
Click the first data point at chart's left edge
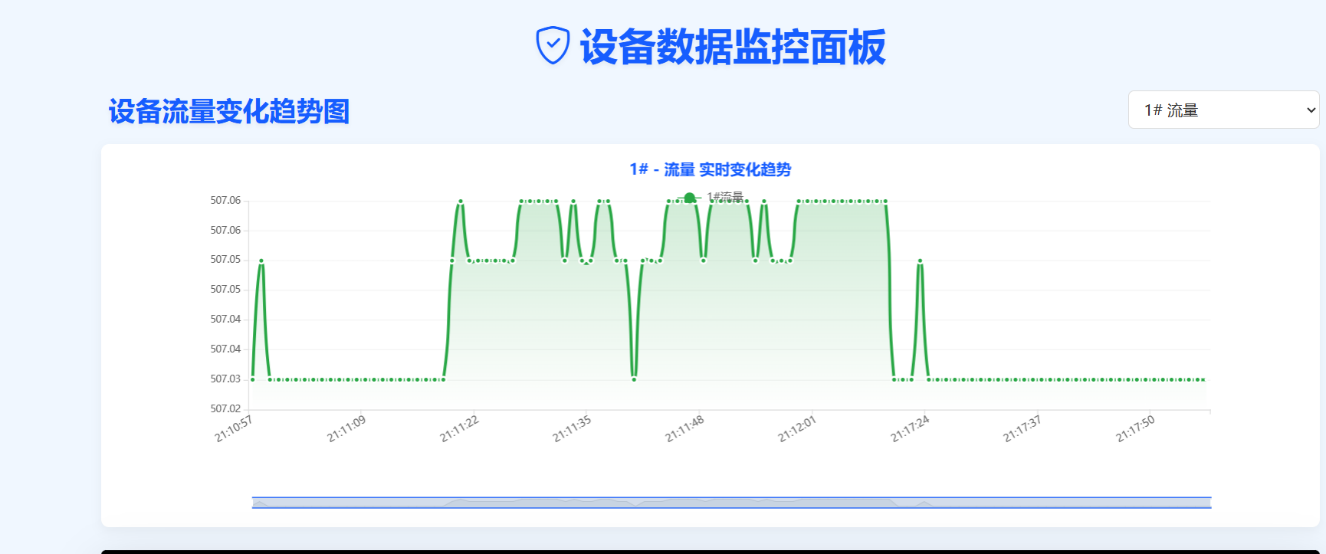pyautogui.click(x=252, y=379)
